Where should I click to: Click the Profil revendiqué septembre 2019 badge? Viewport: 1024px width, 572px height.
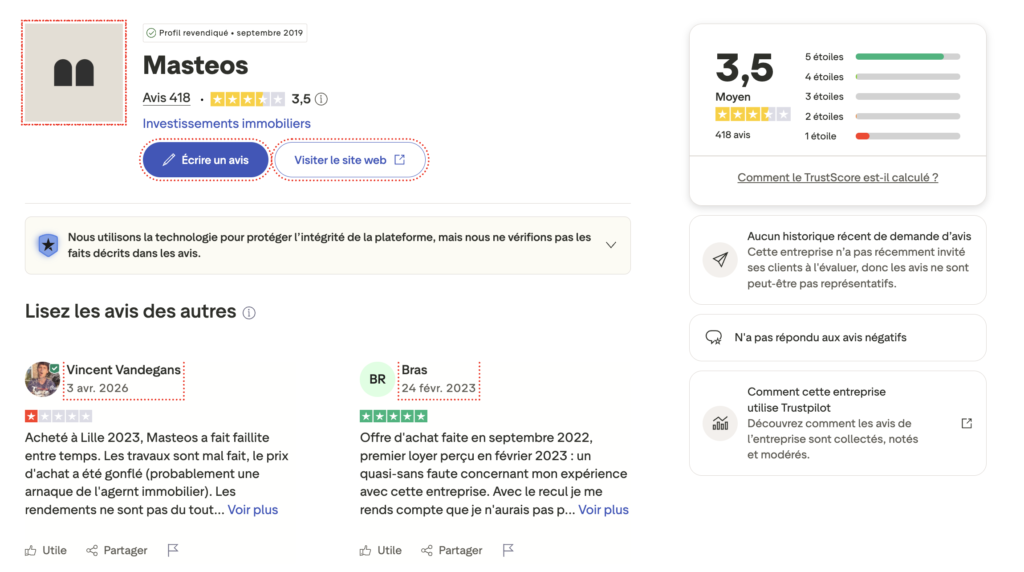coord(225,33)
